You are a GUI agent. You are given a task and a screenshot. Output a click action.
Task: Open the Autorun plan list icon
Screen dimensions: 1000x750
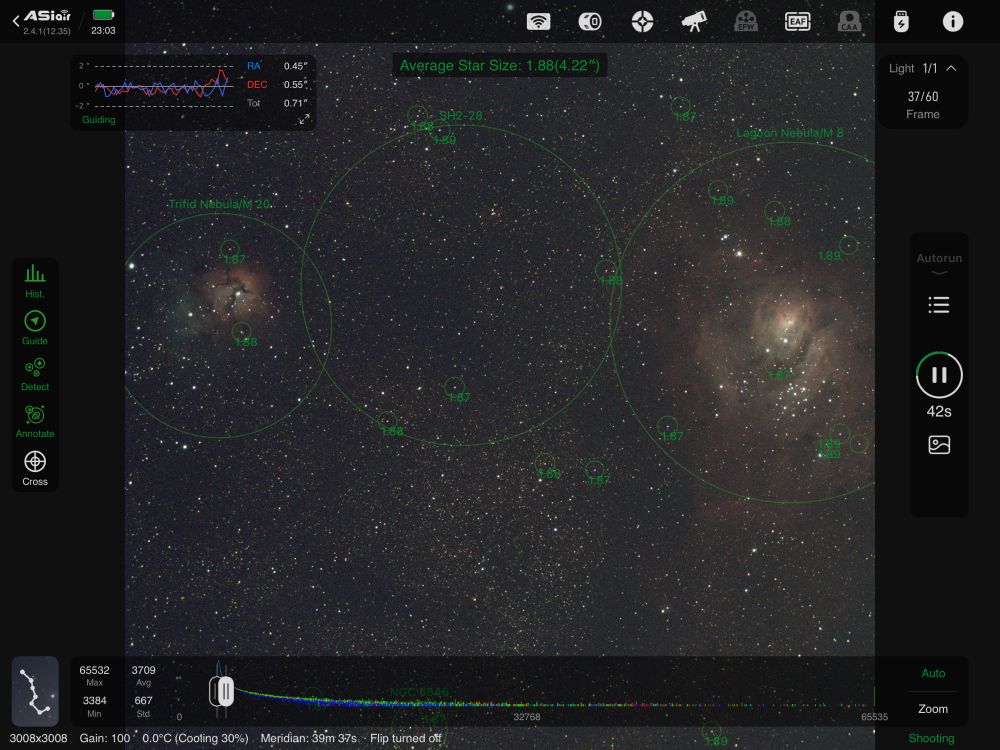pyautogui.click(x=939, y=305)
